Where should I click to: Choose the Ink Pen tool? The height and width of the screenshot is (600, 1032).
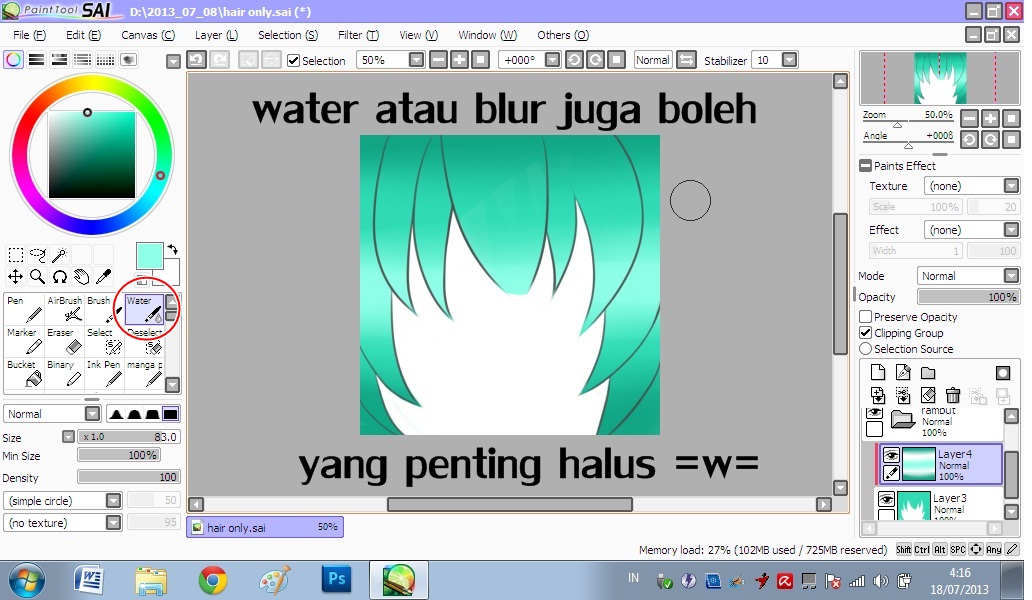104,374
